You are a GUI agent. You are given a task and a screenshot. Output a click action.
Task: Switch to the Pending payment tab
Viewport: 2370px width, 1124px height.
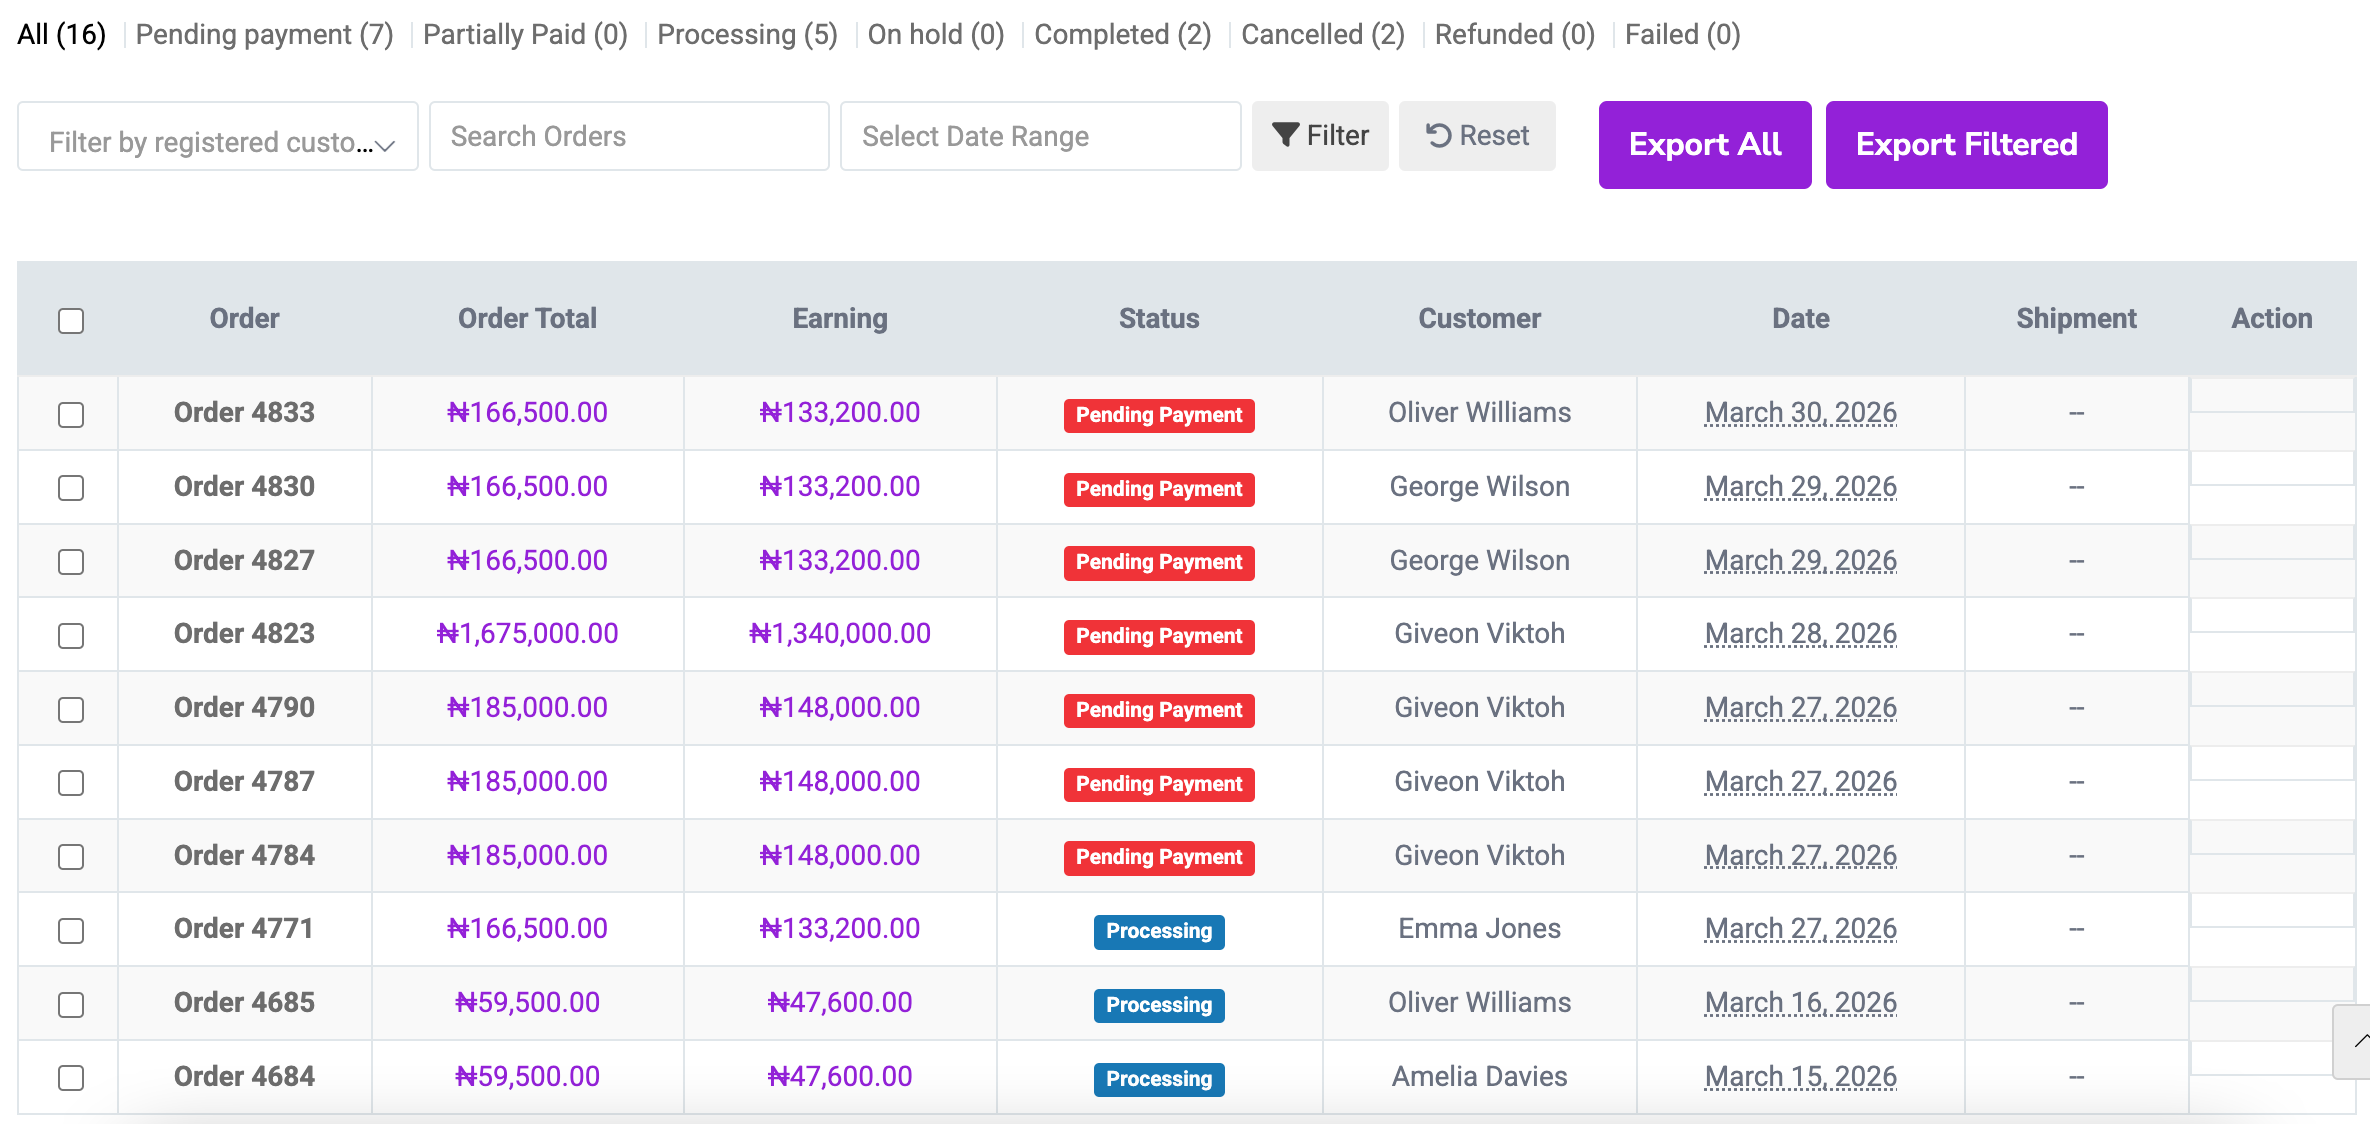point(263,33)
